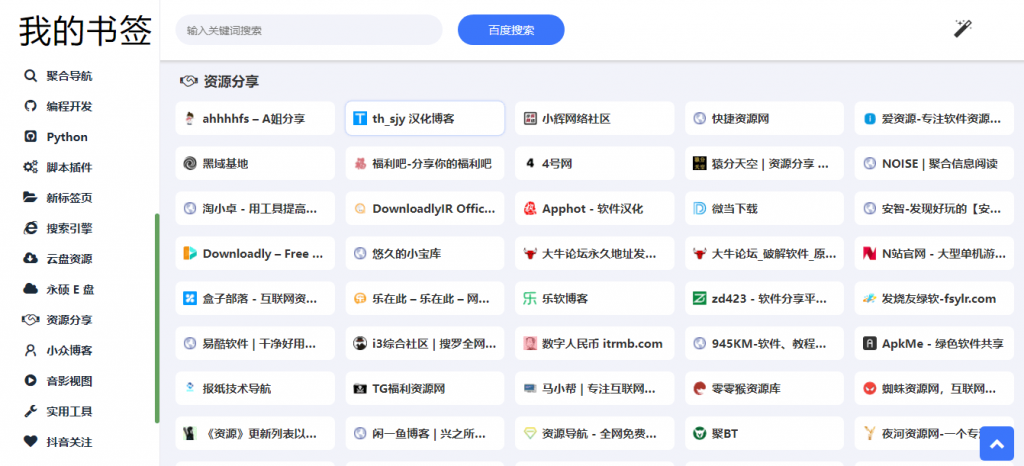
Task: Click the GitHub icon beside 编程开发
Action: point(30,106)
